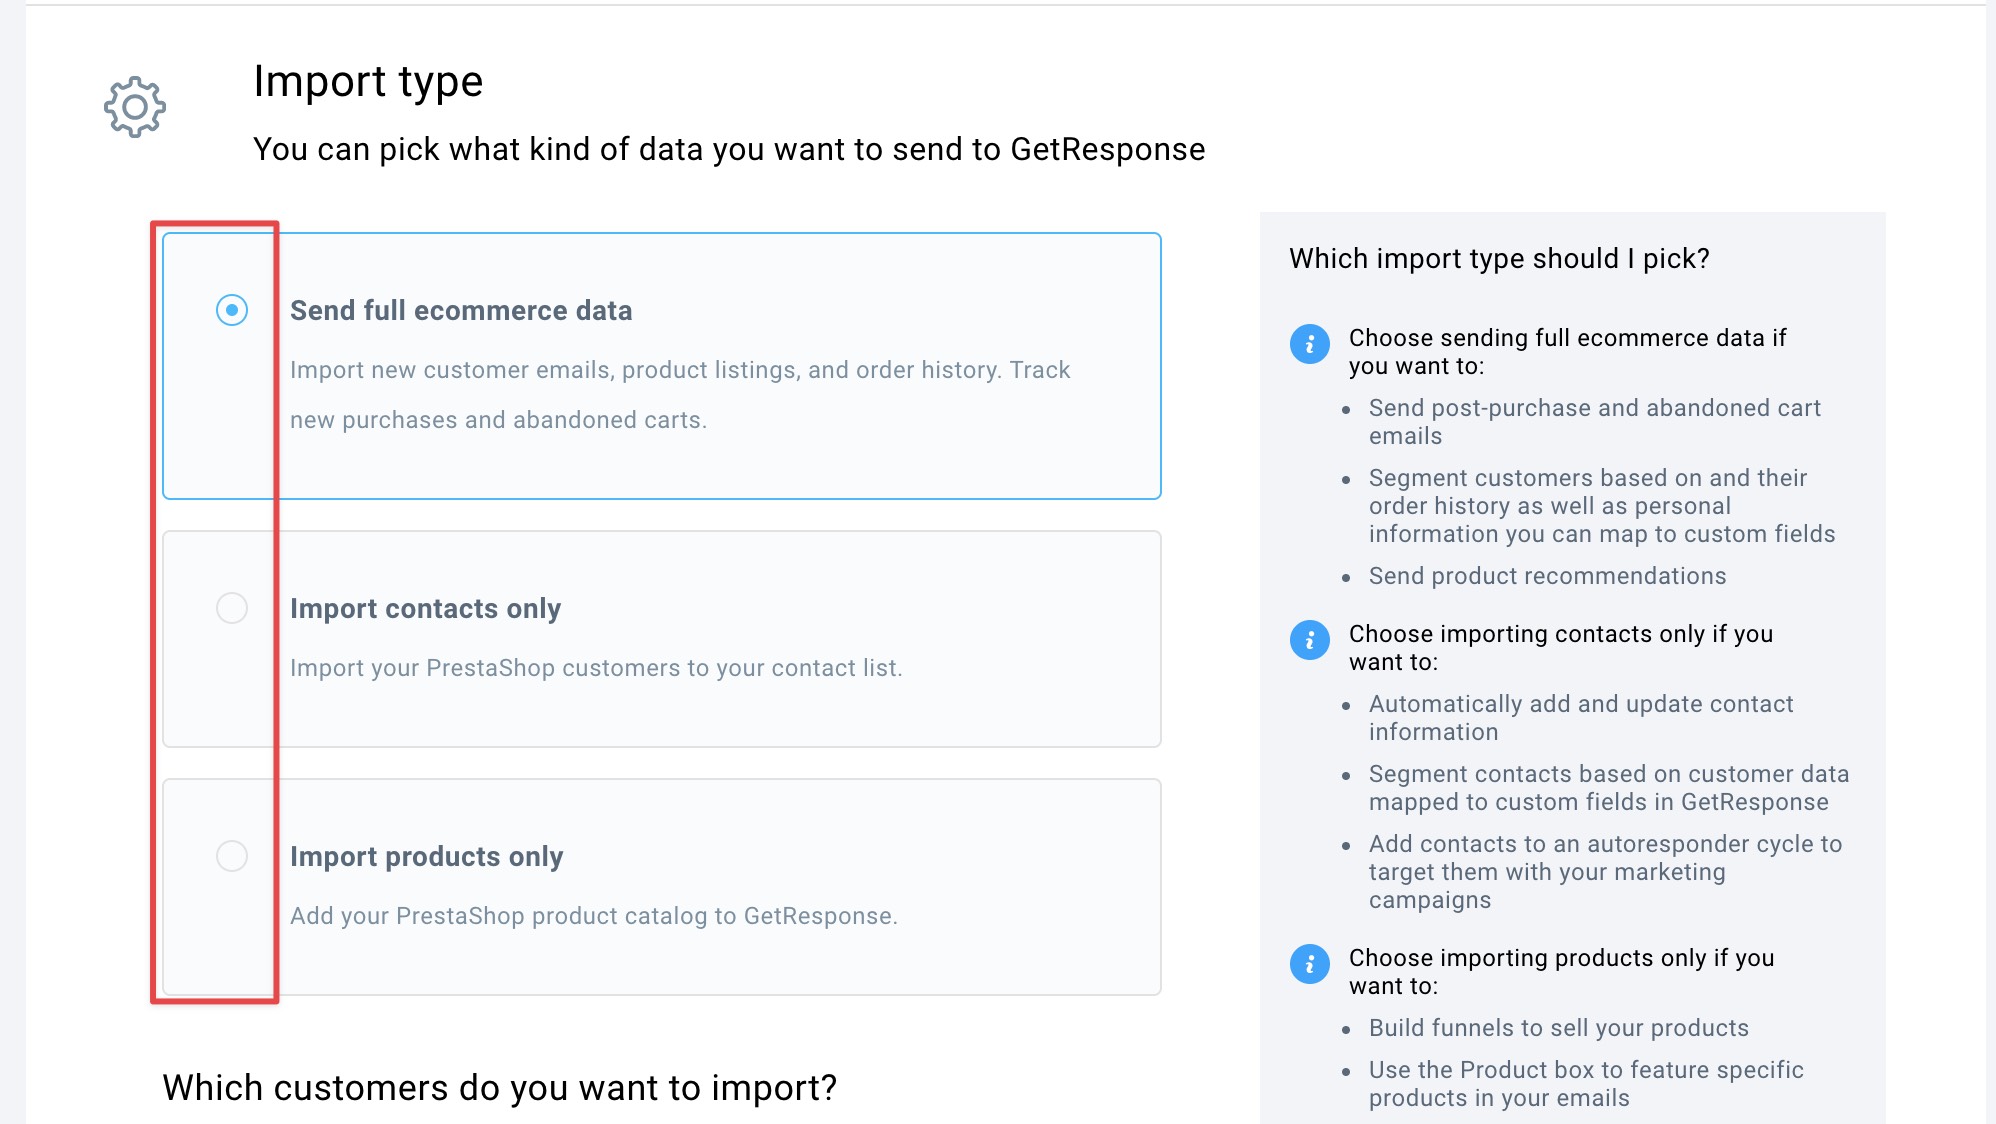The width and height of the screenshot is (1996, 1124).
Task: Click 'Which import type should I pick?' heading
Action: (x=1499, y=259)
